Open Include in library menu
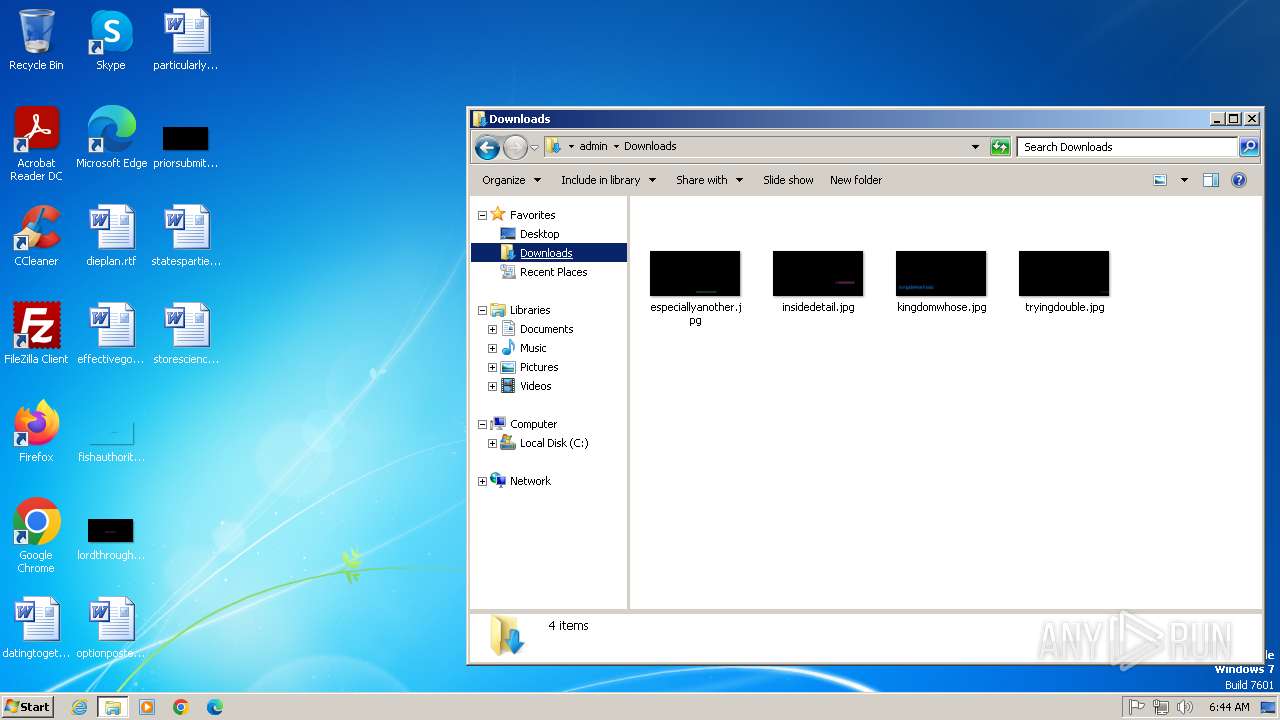The width and height of the screenshot is (1280, 720). [608, 180]
